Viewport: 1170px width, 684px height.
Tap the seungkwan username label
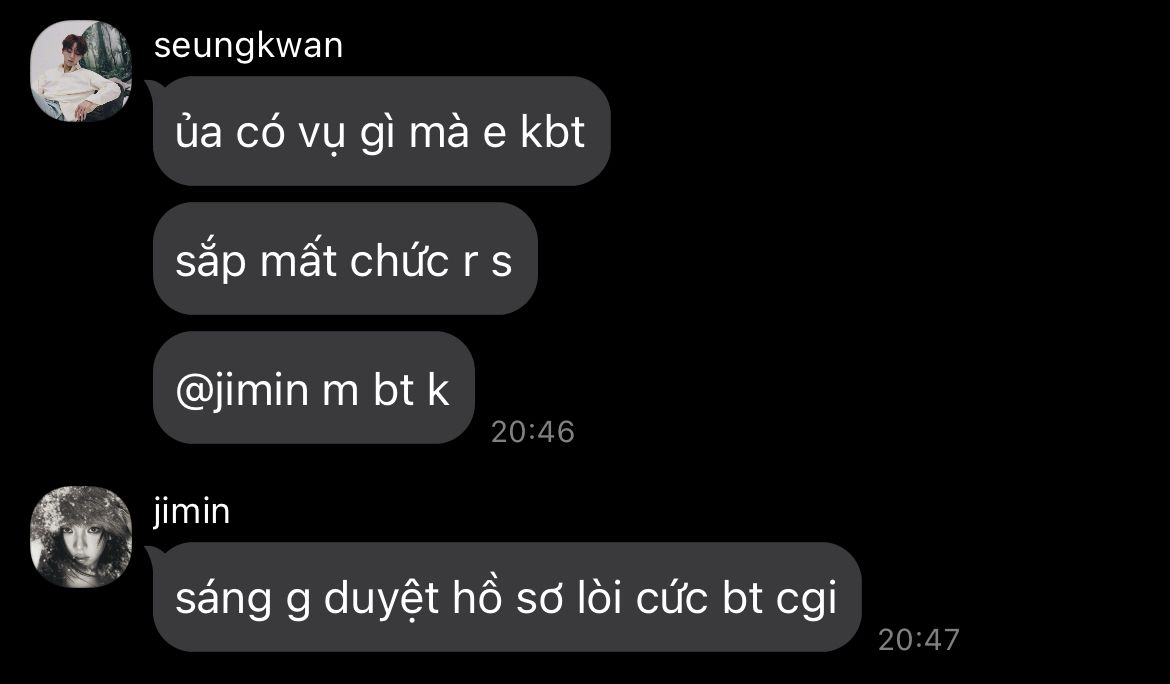pyautogui.click(x=248, y=46)
